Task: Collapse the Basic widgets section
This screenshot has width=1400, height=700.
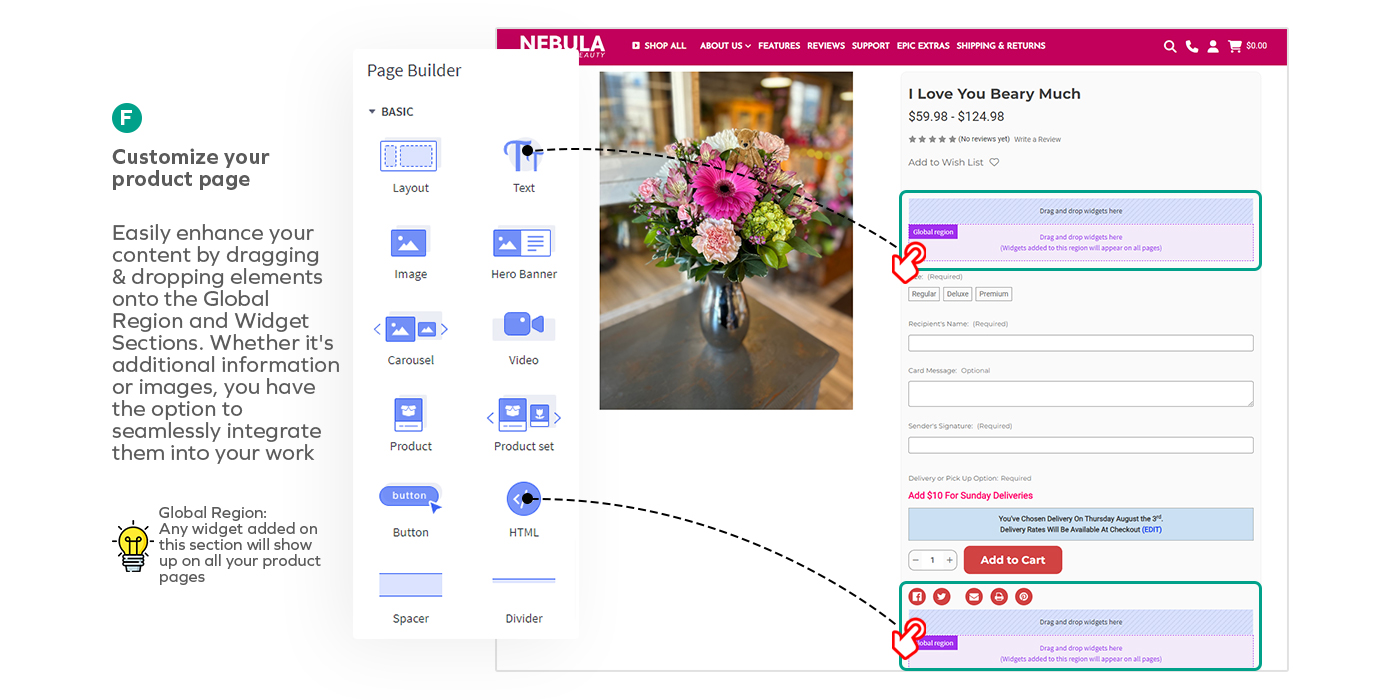Action: (x=372, y=111)
